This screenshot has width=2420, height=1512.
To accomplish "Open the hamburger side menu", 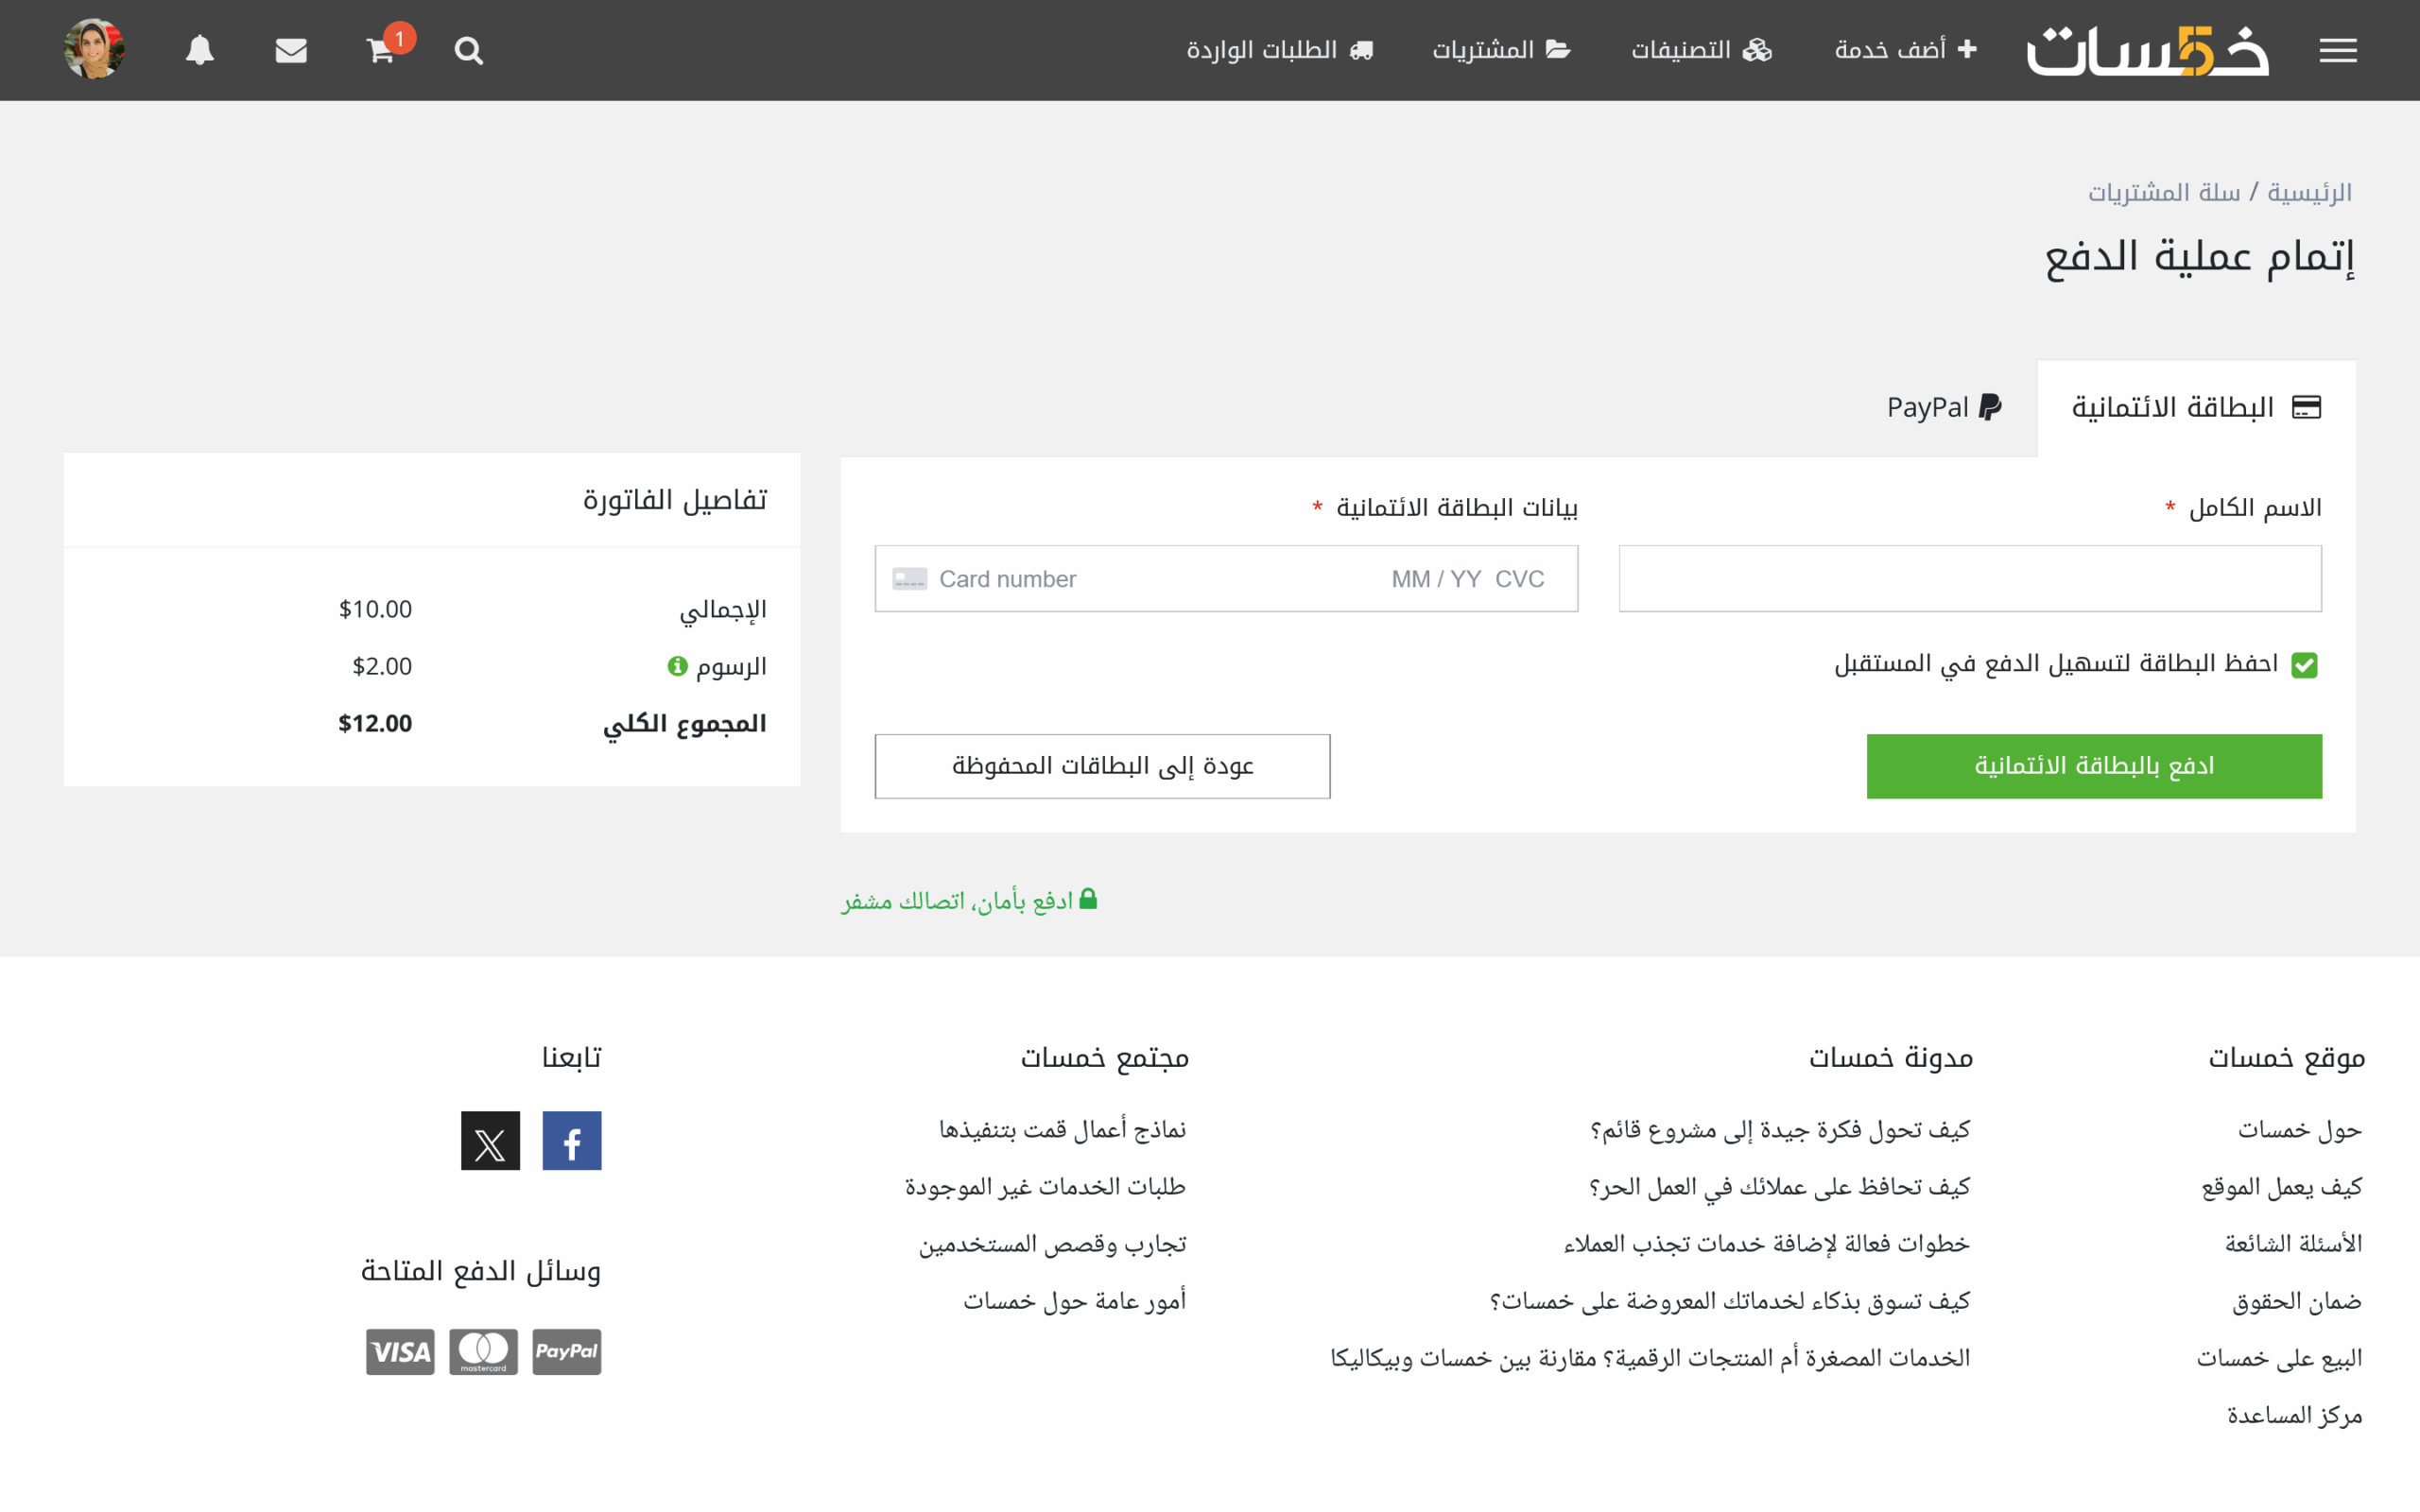I will [x=2338, y=50].
